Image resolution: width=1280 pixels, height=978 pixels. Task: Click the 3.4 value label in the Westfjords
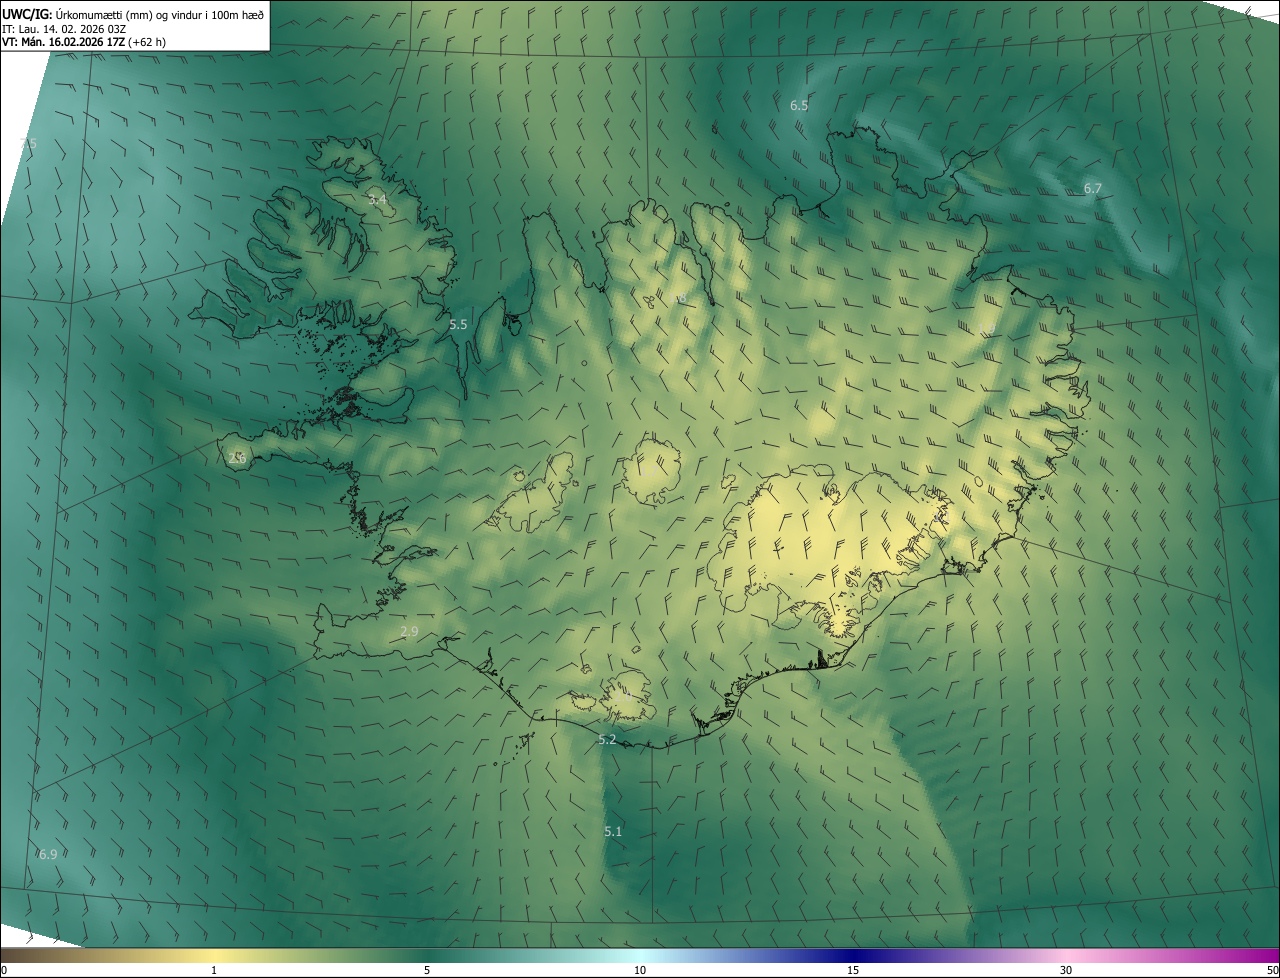tap(377, 200)
